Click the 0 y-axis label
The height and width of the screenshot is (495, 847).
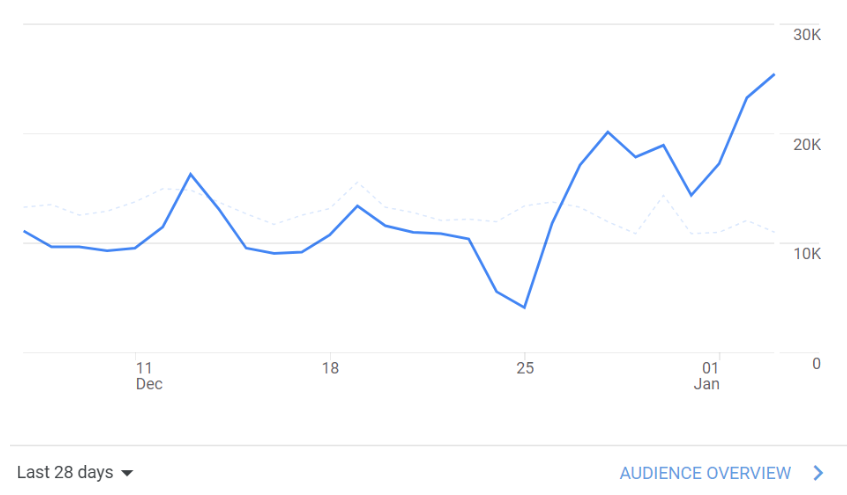click(x=816, y=364)
